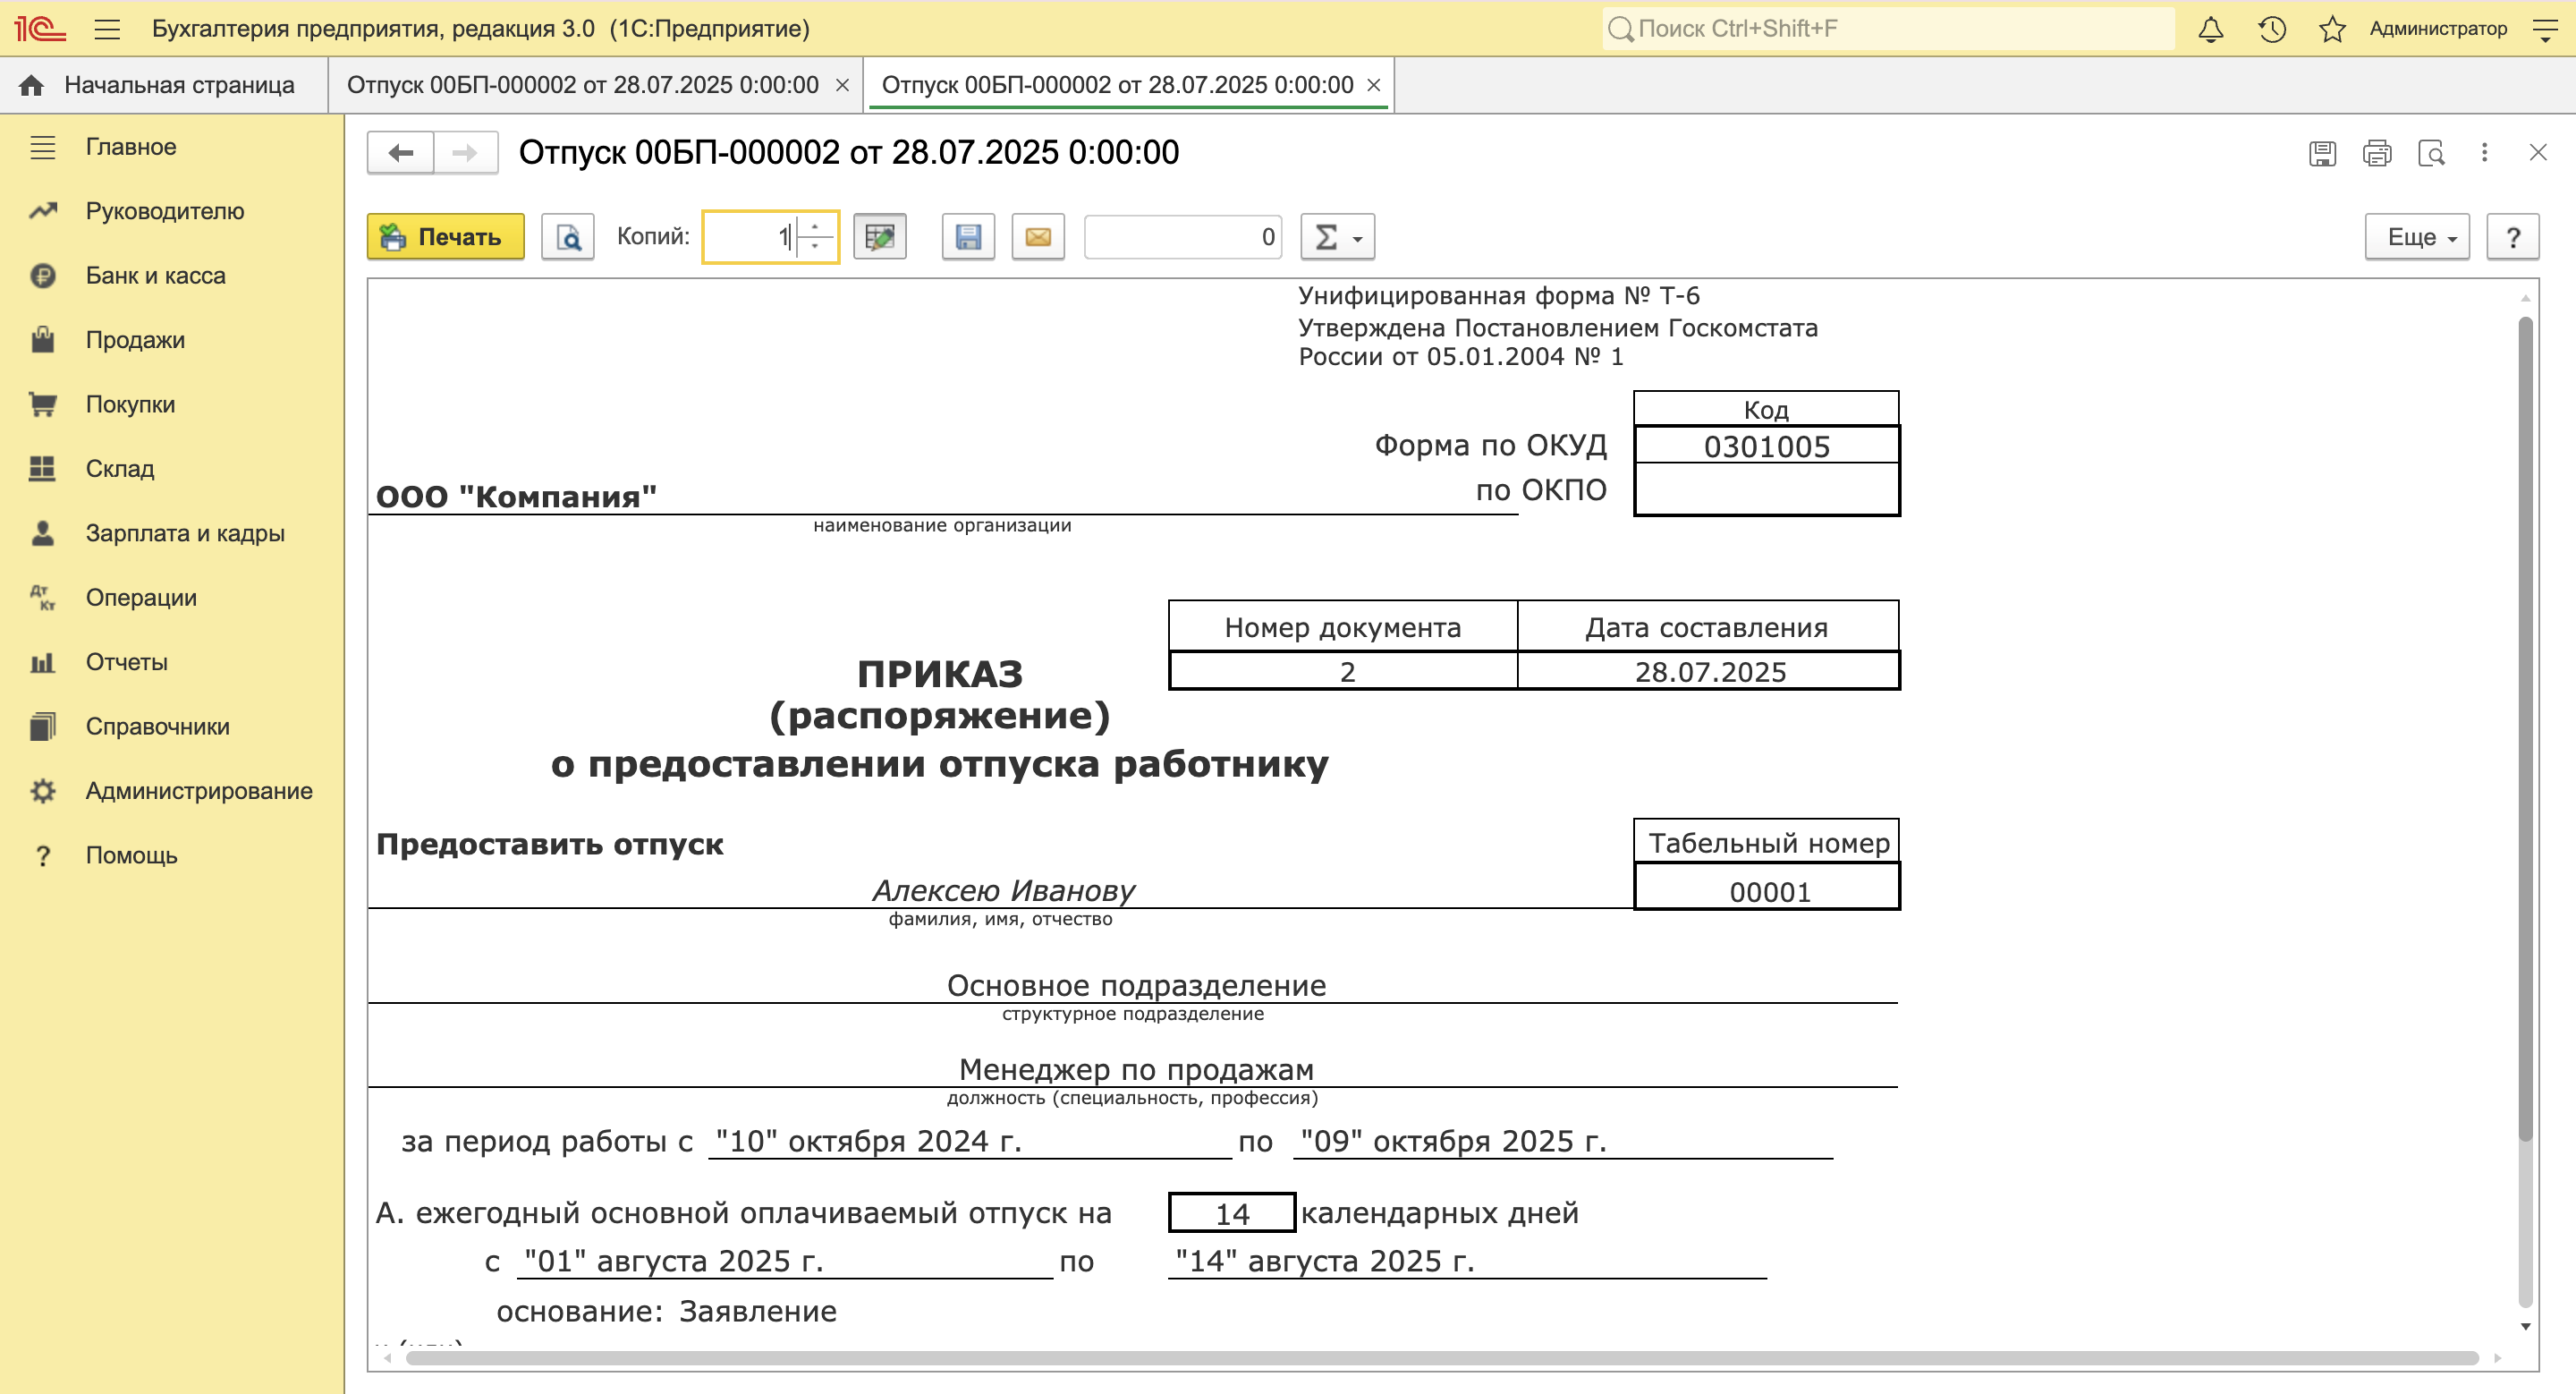Open the history clock icon
The width and height of the screenshot is (2576, 1394).
coord(2271,29)
